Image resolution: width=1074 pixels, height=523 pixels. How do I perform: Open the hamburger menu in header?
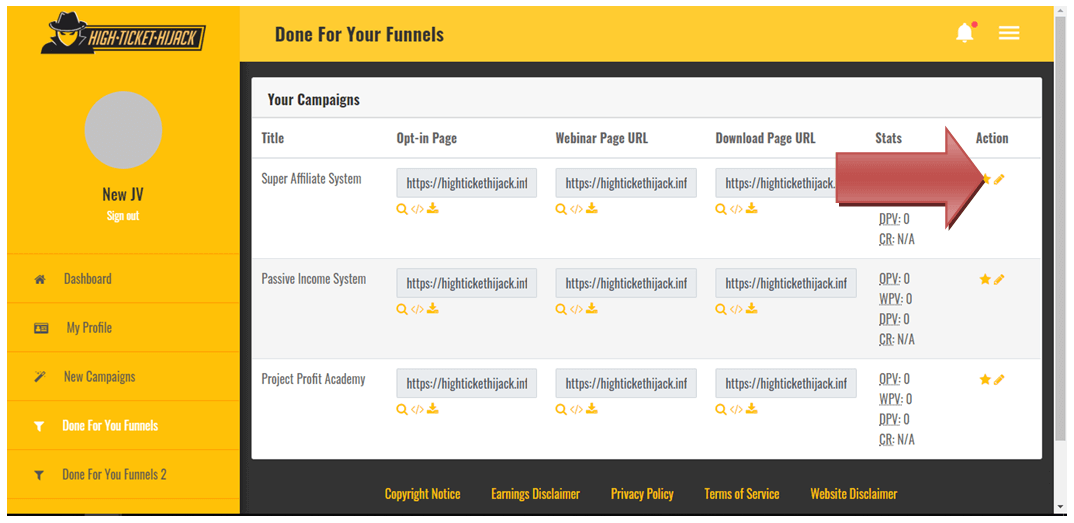click(1009, 33)
